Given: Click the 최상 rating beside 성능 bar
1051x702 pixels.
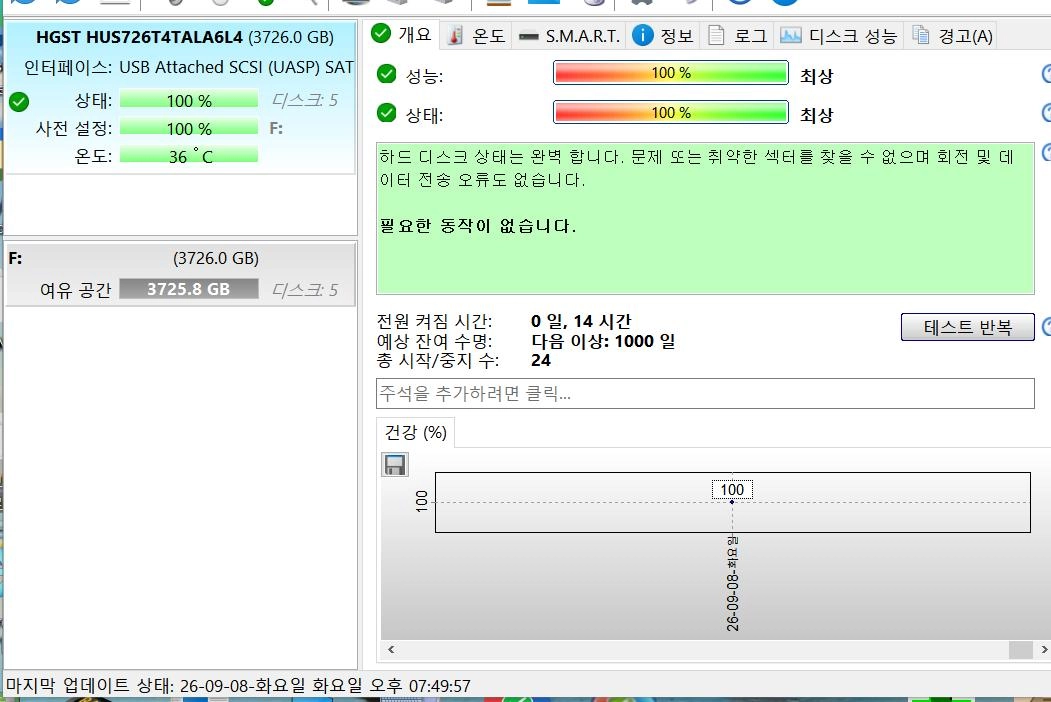Looking at the screenshot, I should click(816, 76).
